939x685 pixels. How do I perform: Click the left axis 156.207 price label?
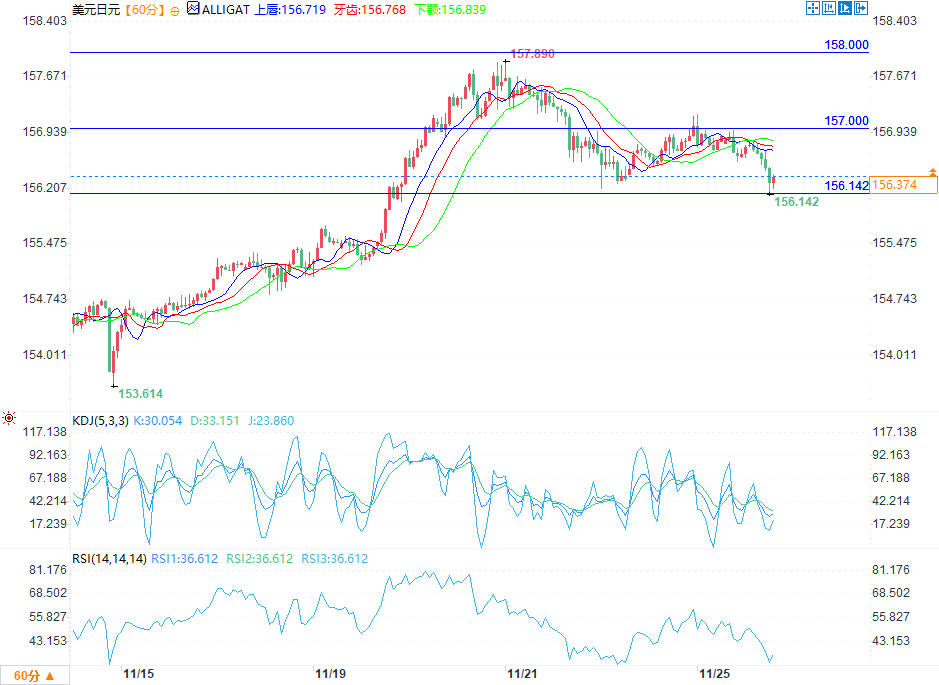pos(44,188)
